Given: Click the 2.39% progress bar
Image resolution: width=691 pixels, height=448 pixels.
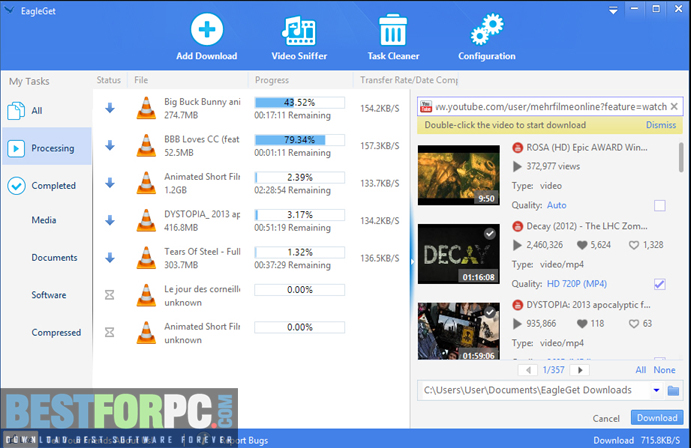Looking at the screenshot, I should point(300,178).
